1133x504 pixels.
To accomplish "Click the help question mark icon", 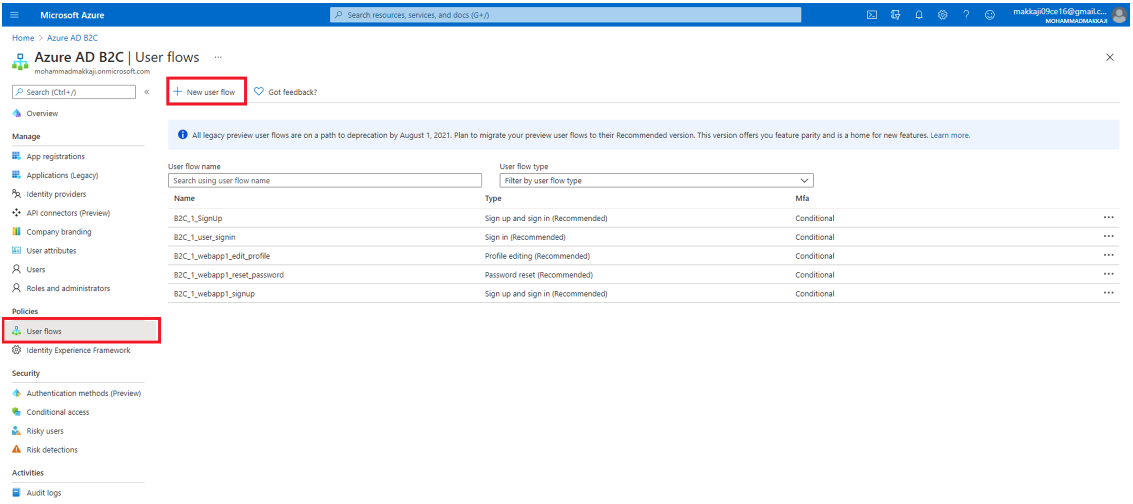I will (x=966, y=14).
